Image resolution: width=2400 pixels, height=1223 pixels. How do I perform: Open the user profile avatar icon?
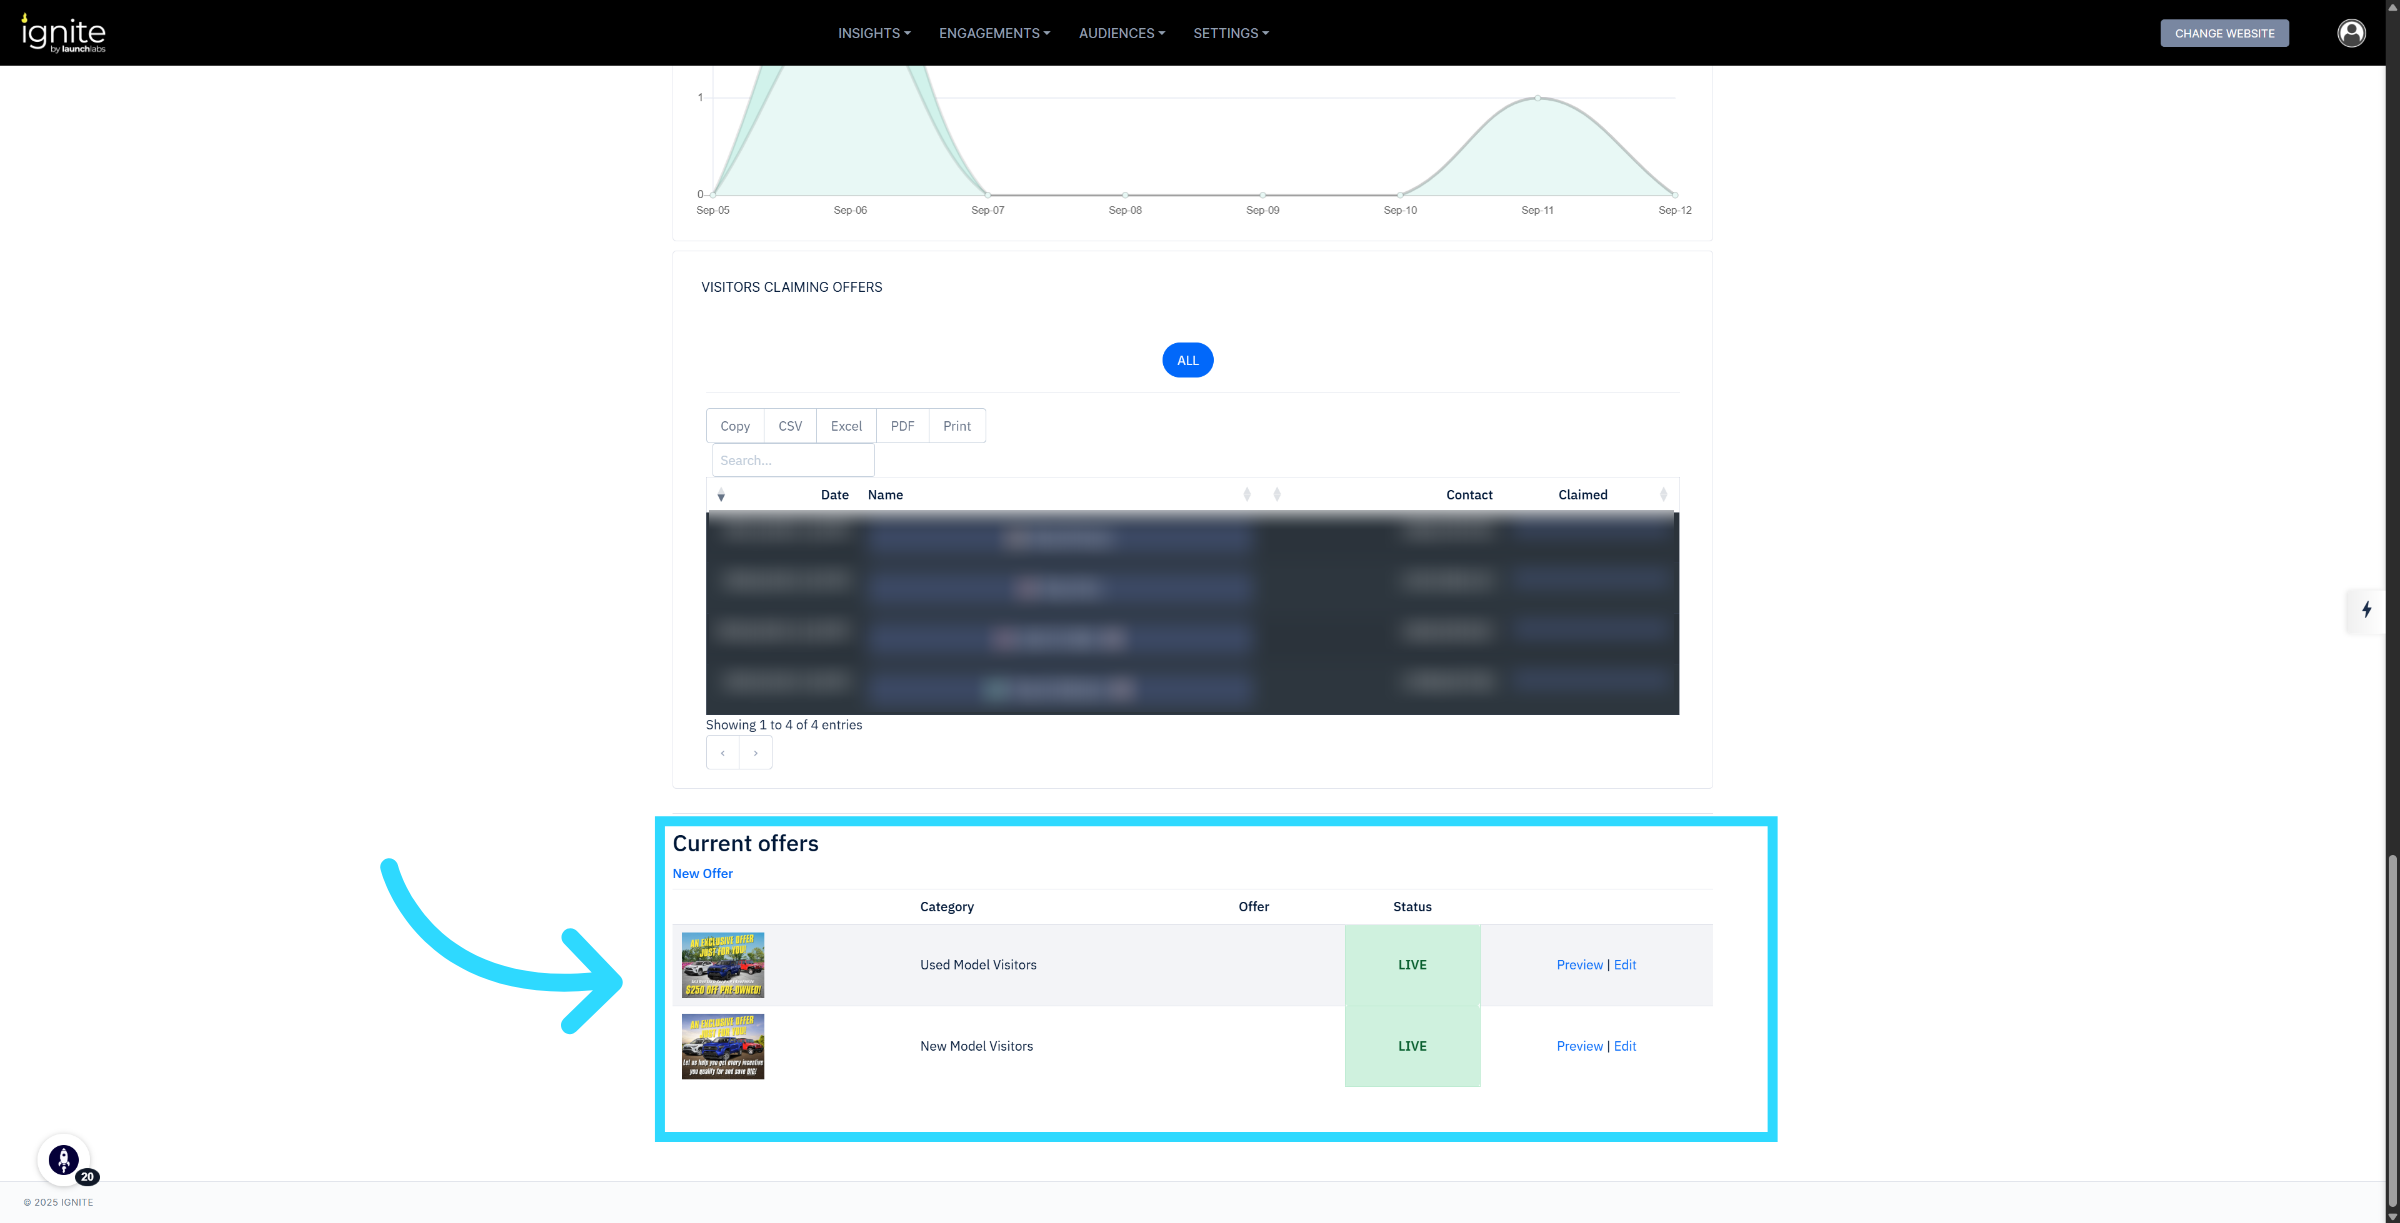(x=2351, y=33)
